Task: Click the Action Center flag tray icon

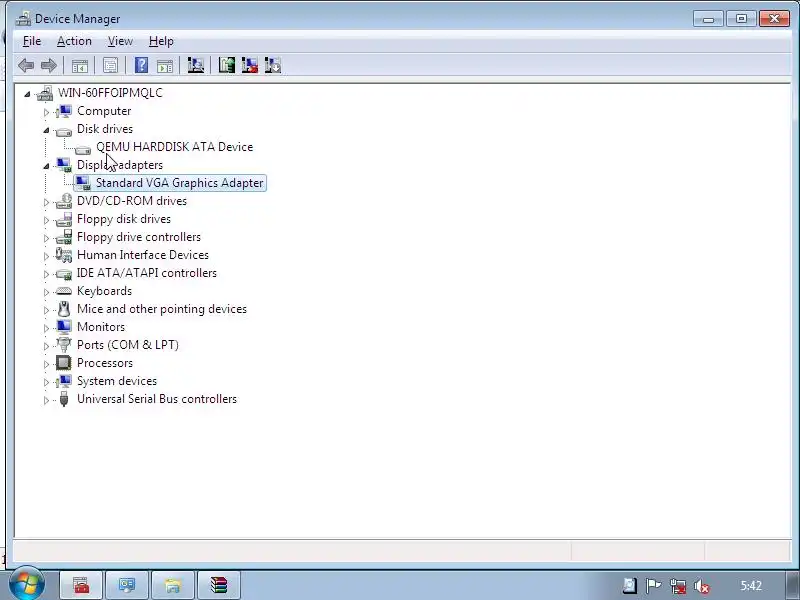Action: click(654, 586)
